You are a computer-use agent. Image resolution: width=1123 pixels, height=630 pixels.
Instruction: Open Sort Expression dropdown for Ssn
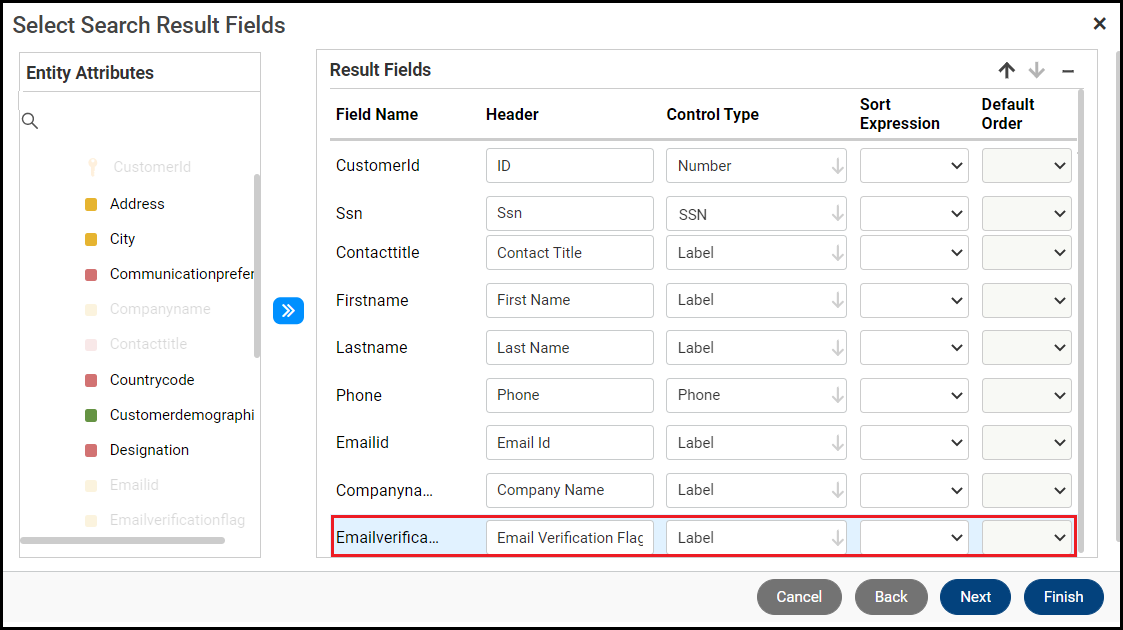[x=914, y=214]
